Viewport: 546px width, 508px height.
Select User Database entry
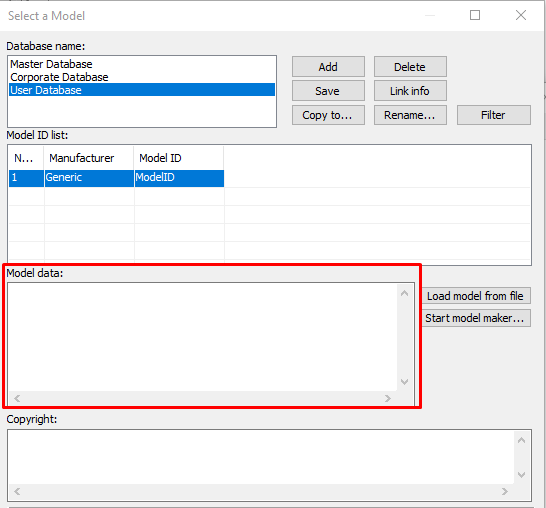click(142, 90)
